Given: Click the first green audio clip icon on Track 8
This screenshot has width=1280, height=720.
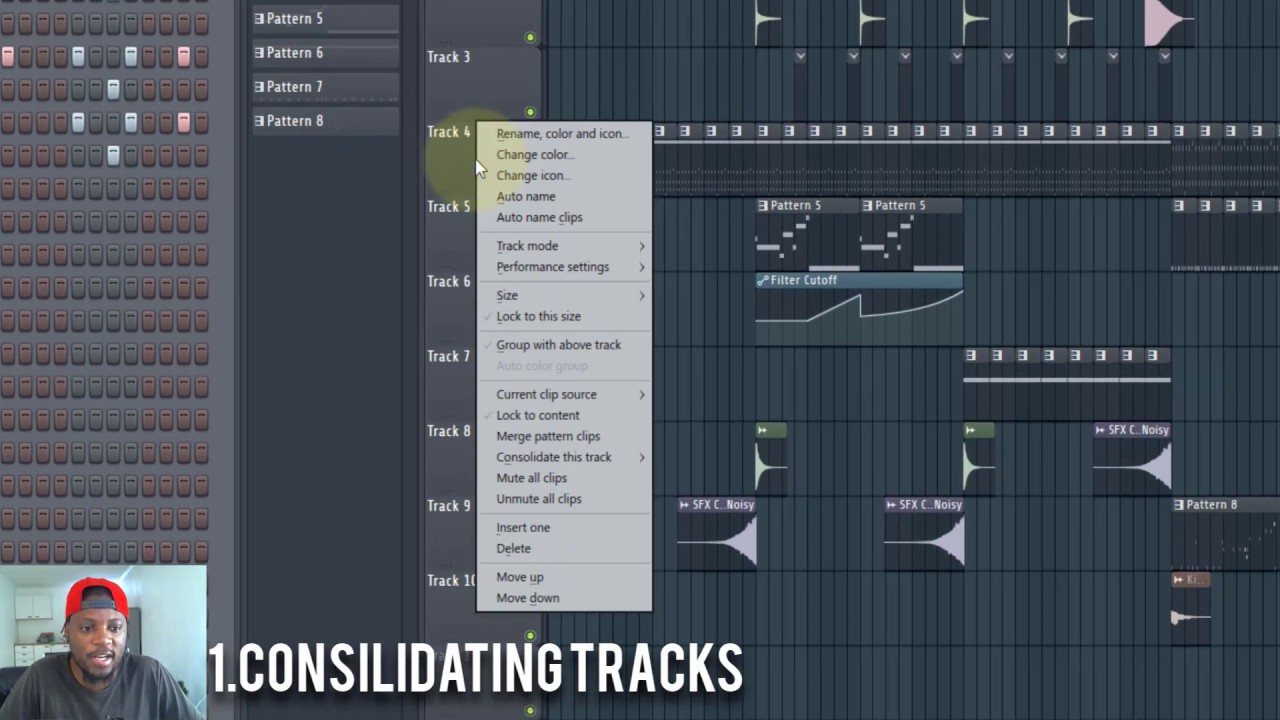Looking at the screenshot, I should 763,430.
